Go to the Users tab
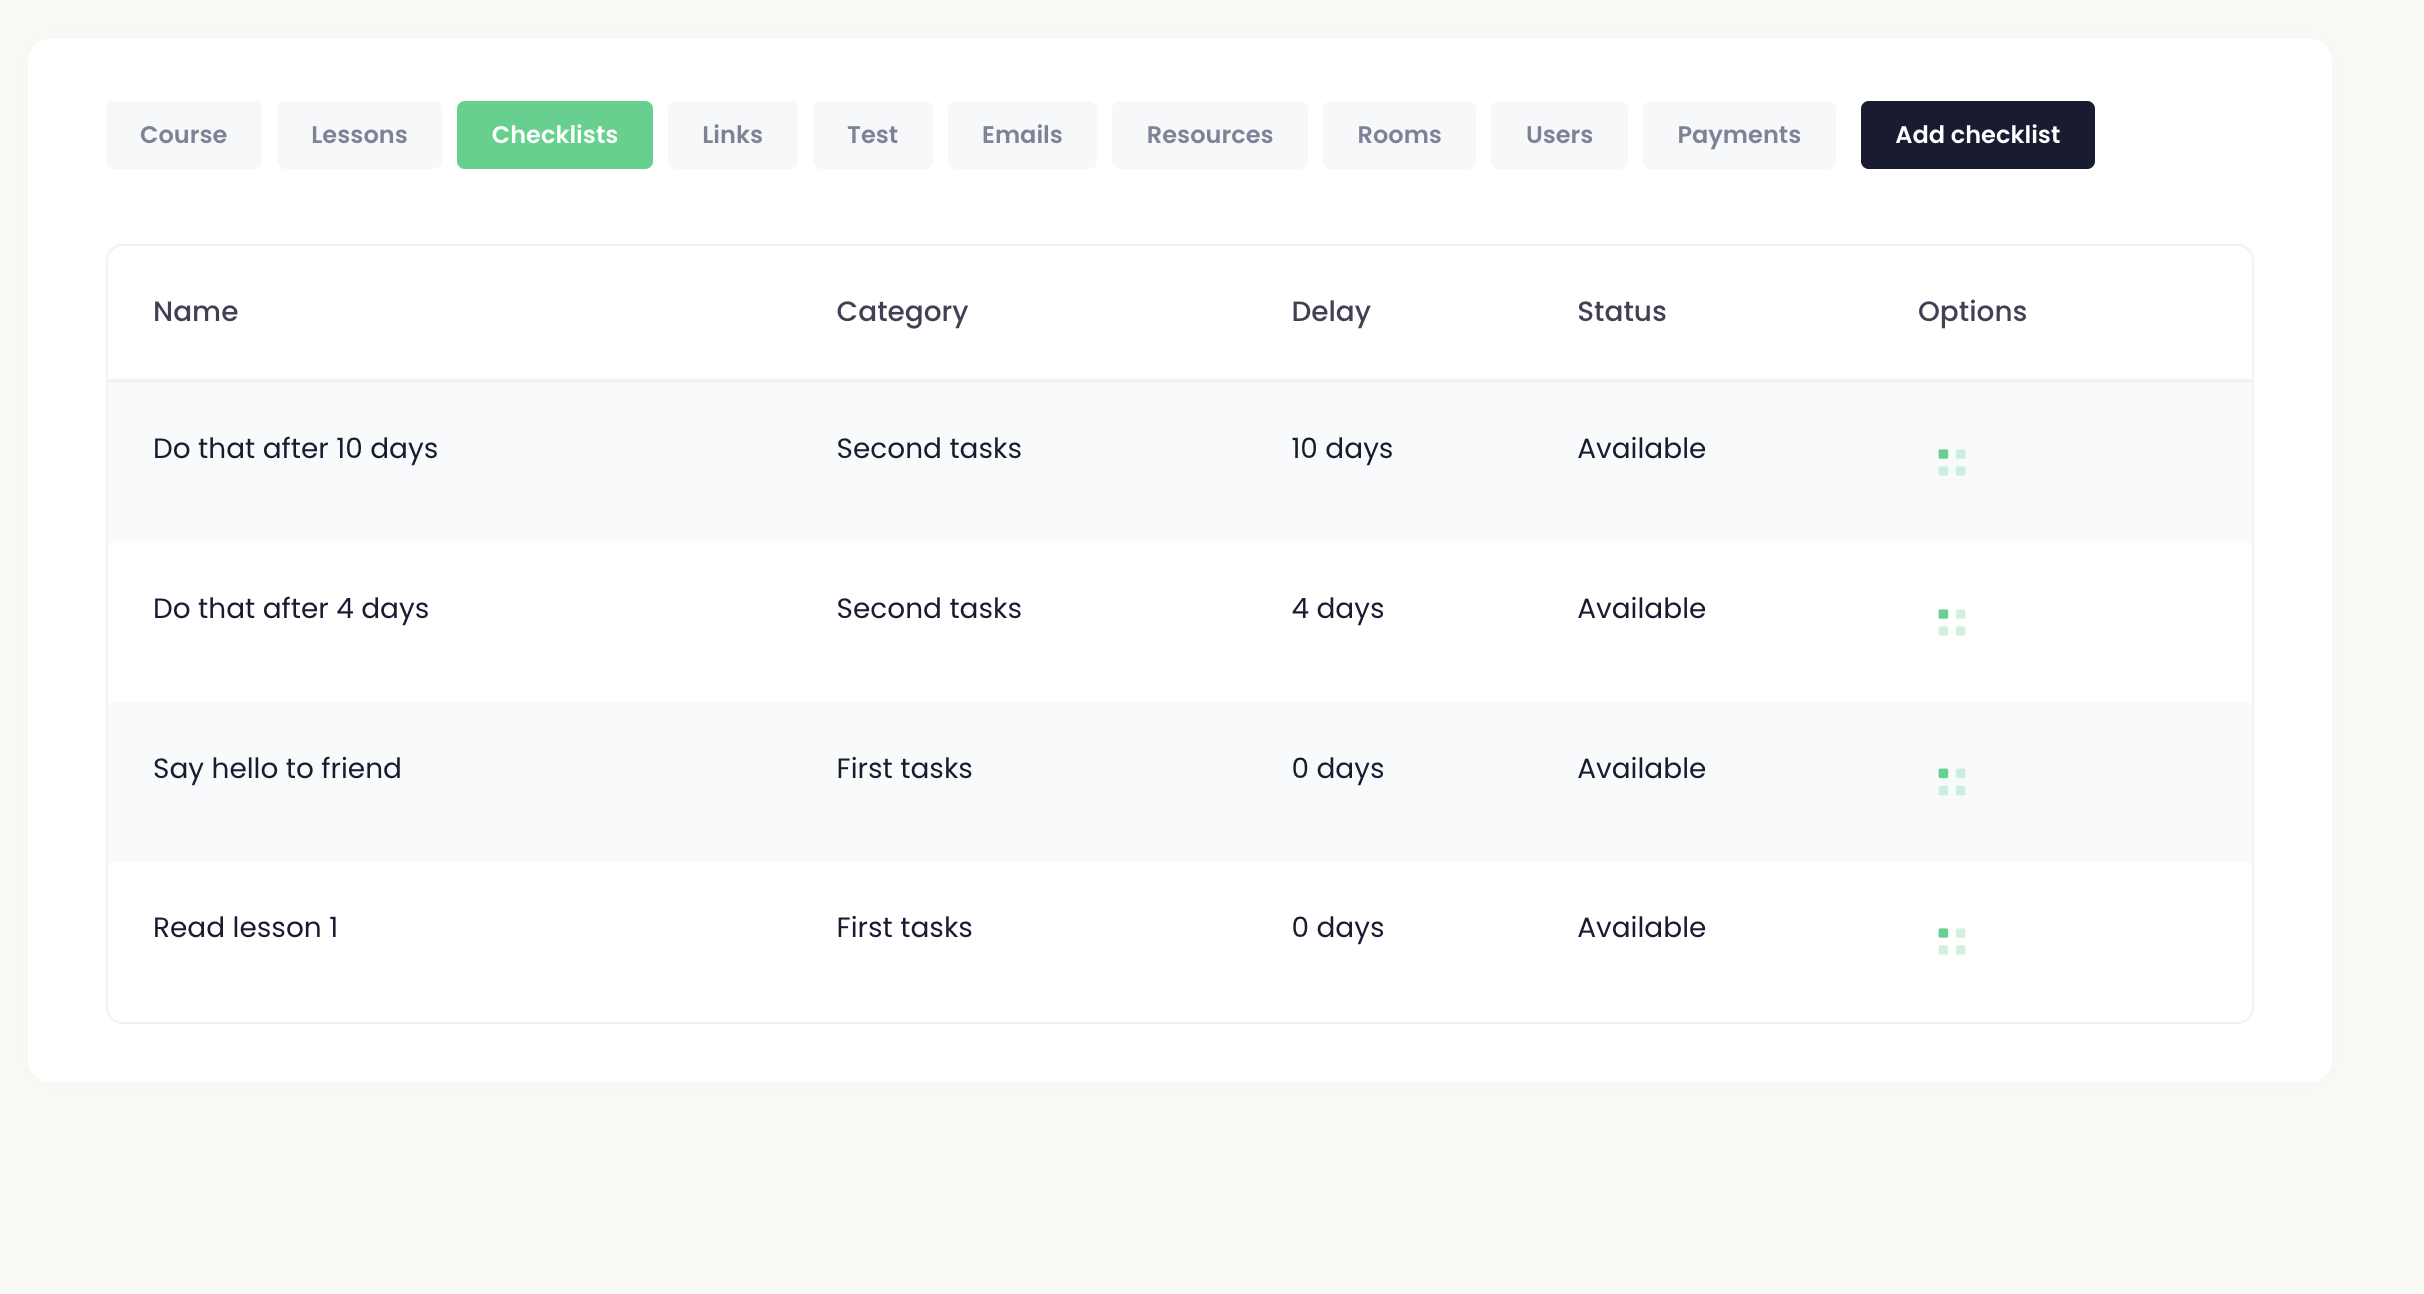 click(1558, 135)
